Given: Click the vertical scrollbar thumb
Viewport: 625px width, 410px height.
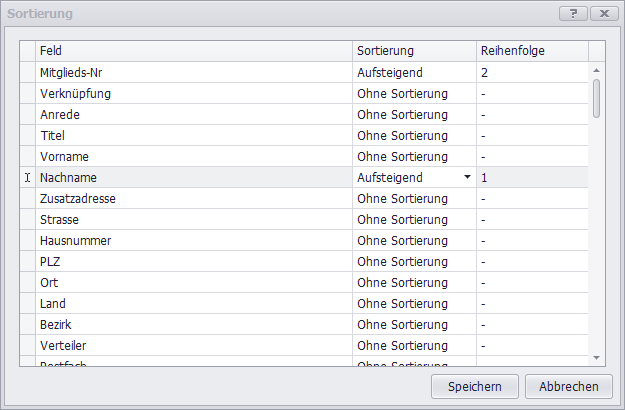Looking at the screenshot, I should pyautogui.click(x=596, y=98).
